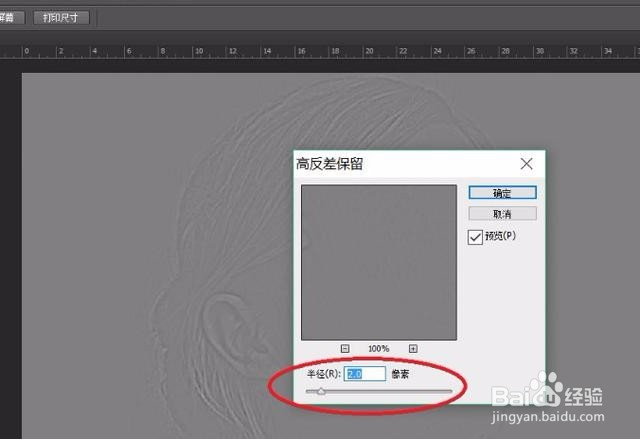Click the 半径(R) input field

364,374
